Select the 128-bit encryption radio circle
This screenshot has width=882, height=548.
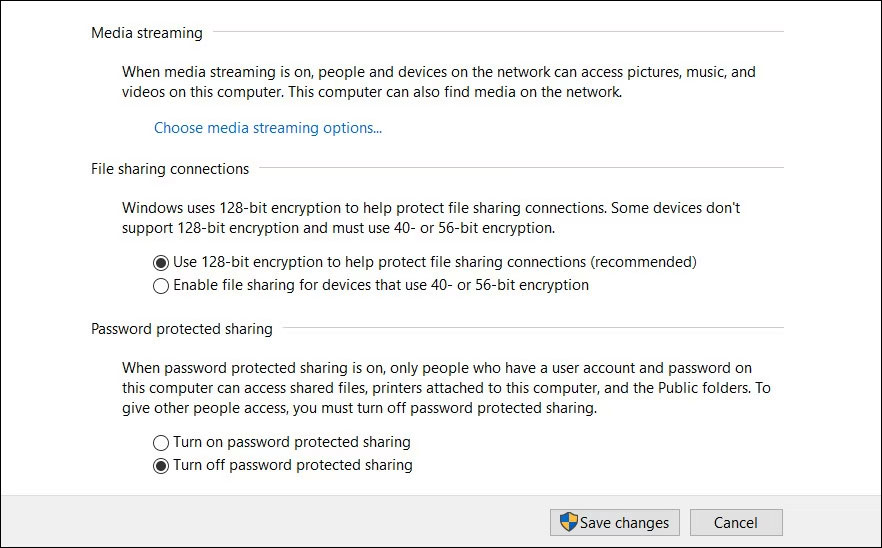point(161,262)
